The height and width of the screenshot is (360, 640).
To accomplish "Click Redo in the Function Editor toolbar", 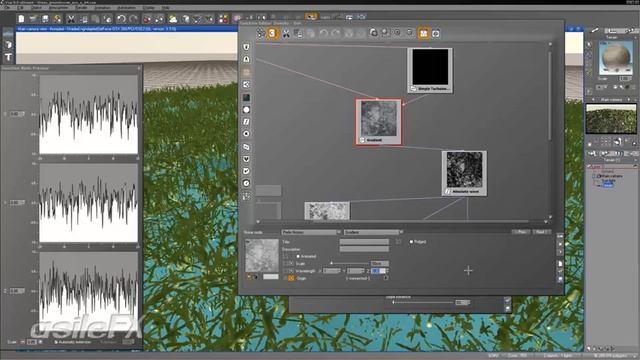I will [x=336, y=33].
